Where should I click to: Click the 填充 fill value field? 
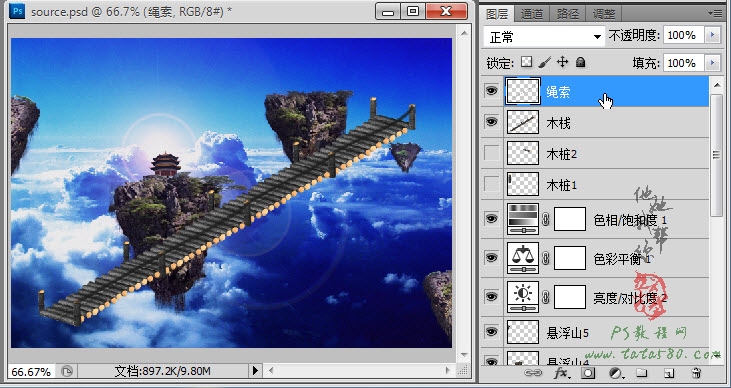point(684,62)
